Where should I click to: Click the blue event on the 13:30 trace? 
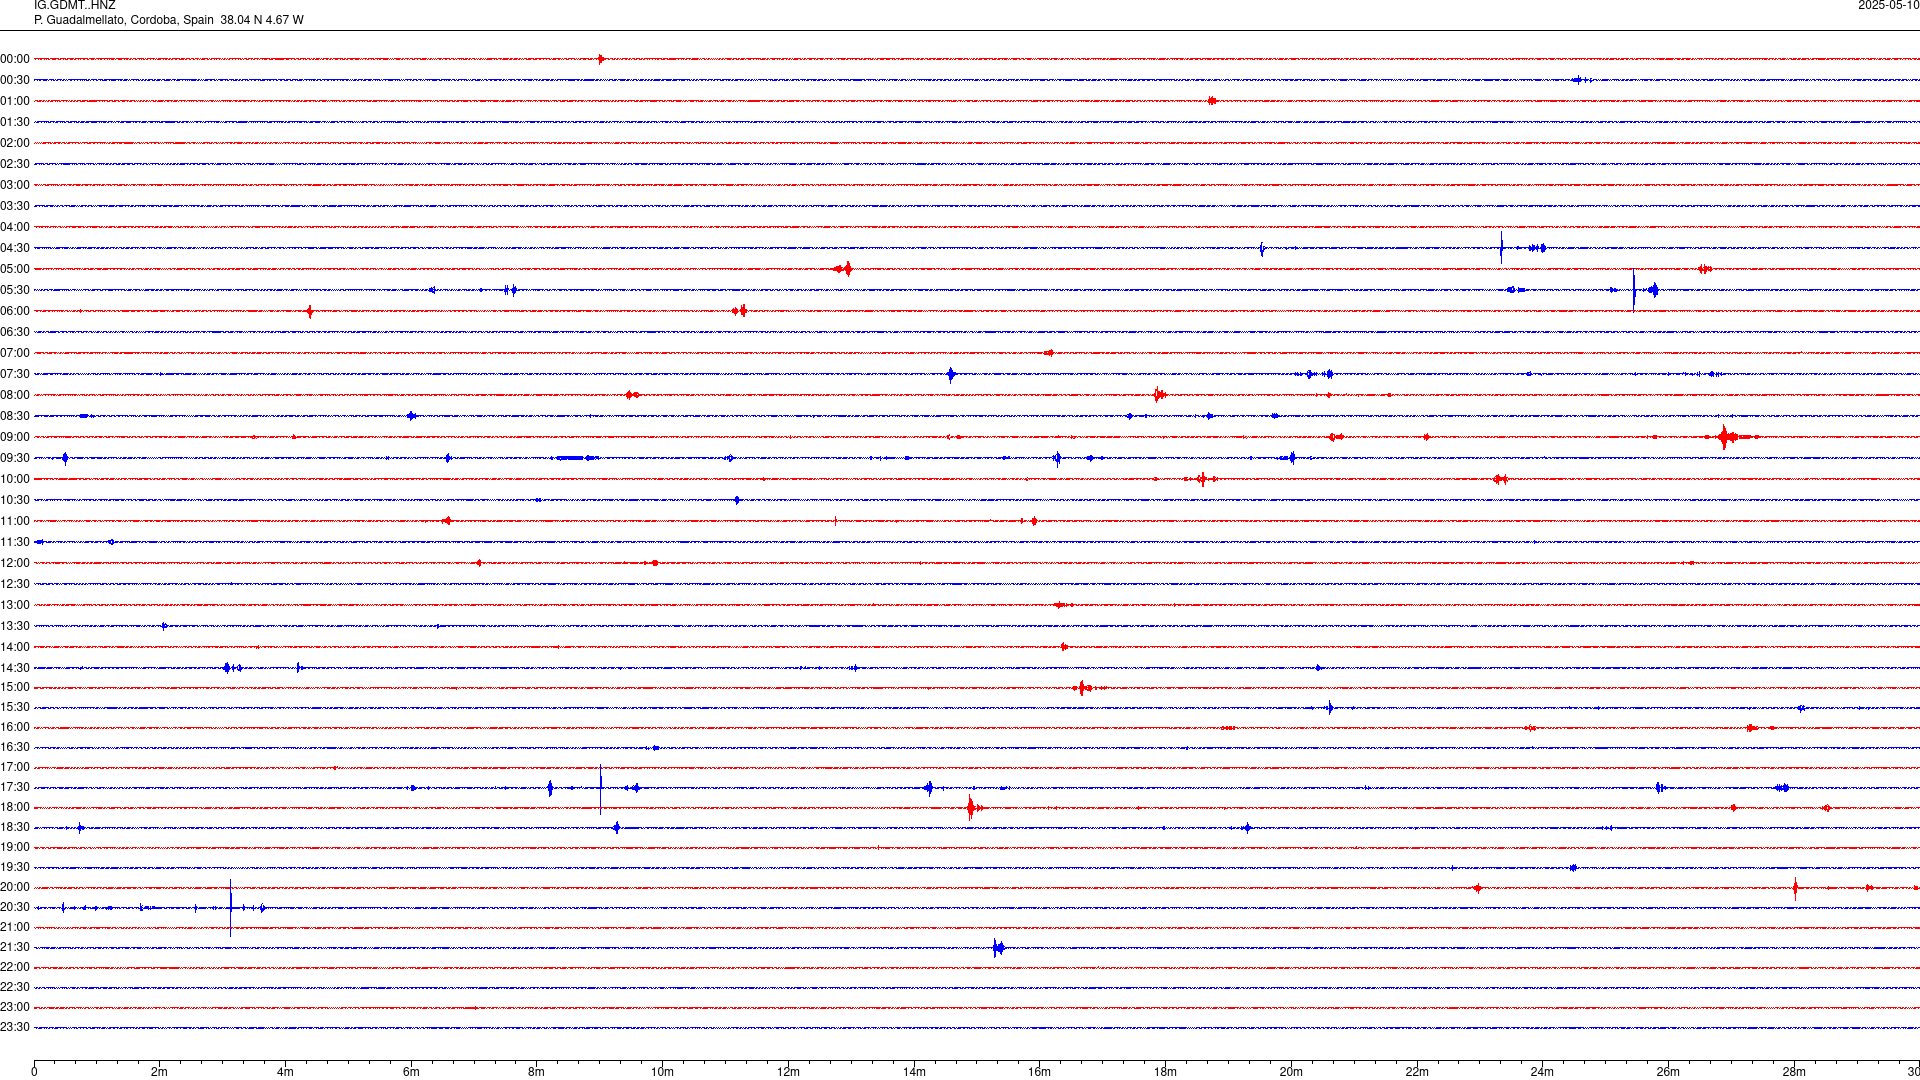(x=164, y=626)
